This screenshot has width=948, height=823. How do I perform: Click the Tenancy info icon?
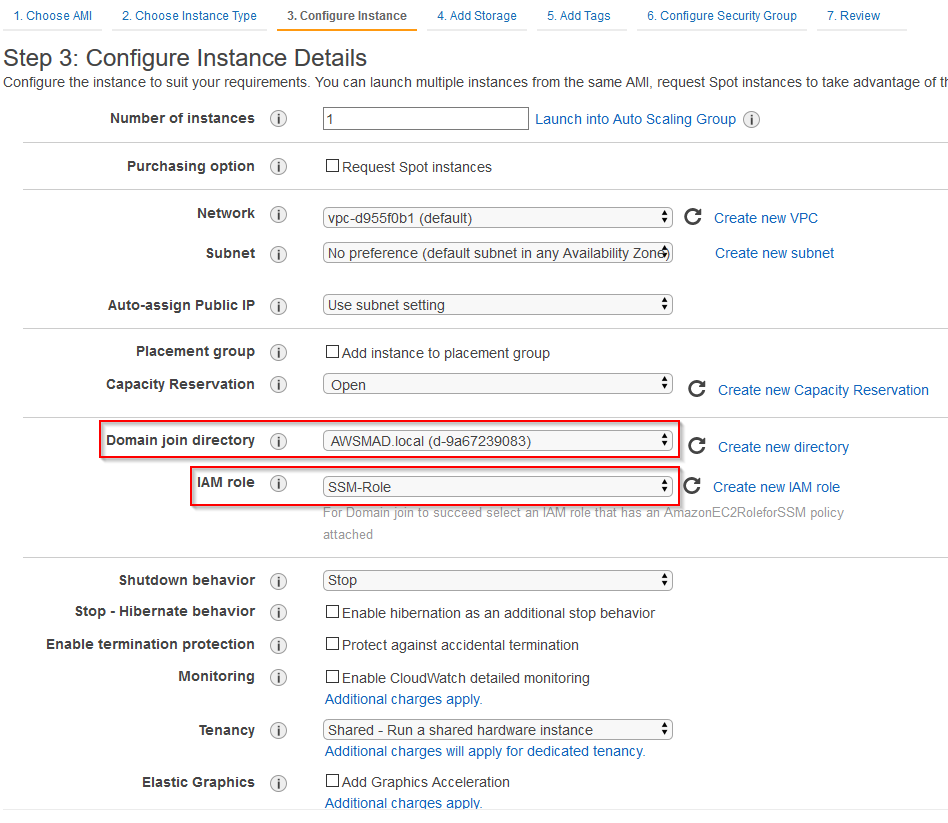pos(278,730)
